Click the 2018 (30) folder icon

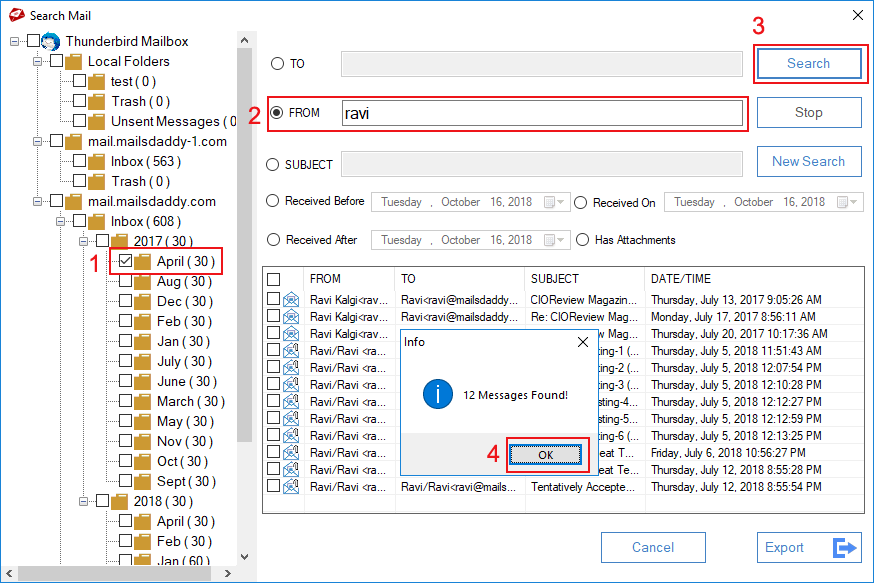point(119,502)
